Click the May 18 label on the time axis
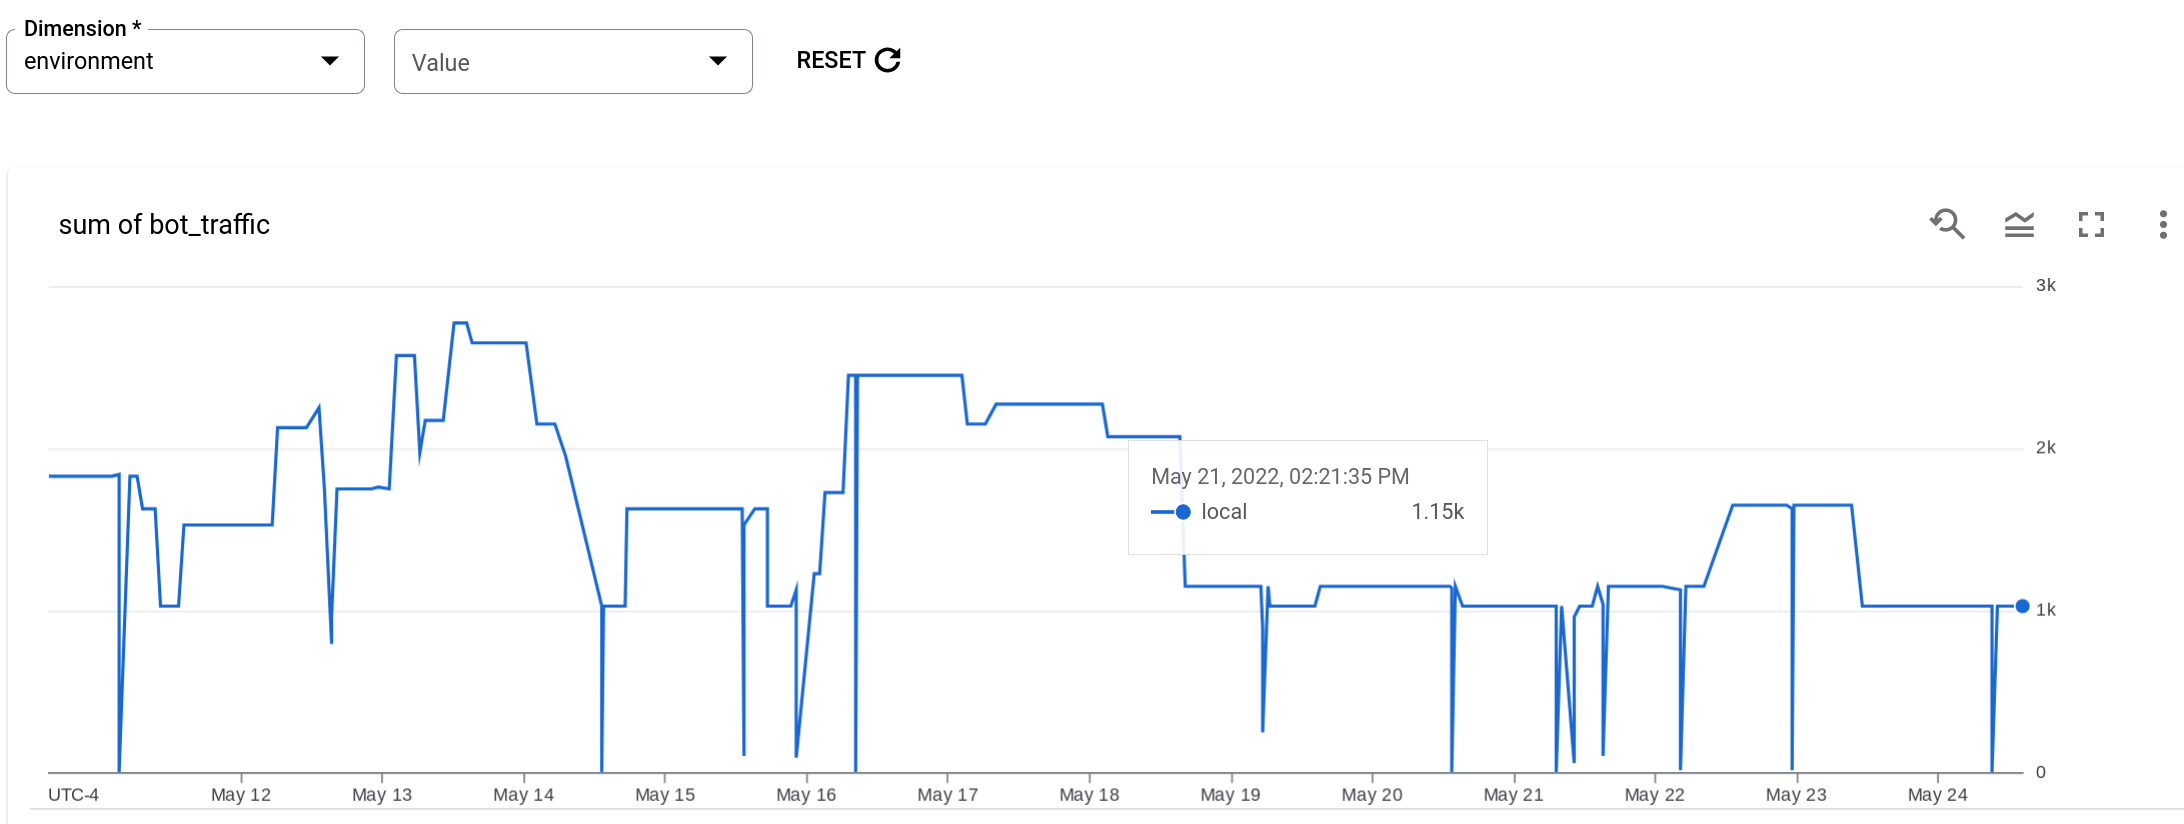The width and height of the screenshot is (2184, 824). [1087, 795]
